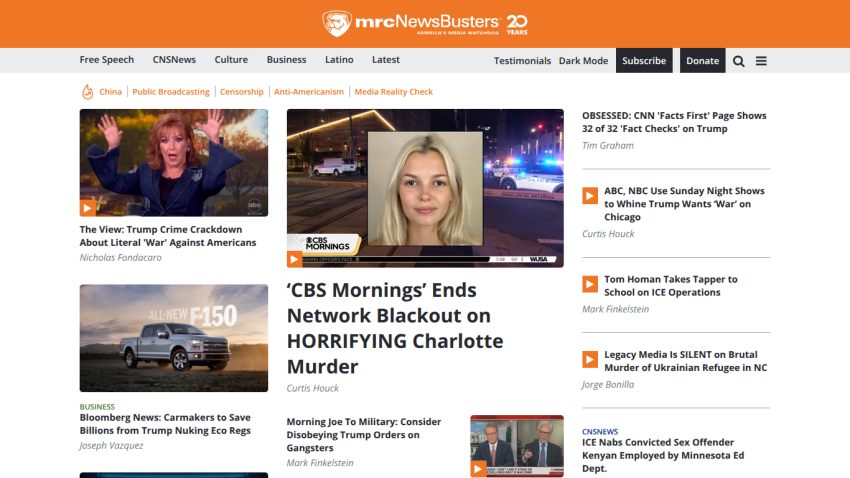
Task: Play icon beside Tom Homan Takes Tapper story
Action: tap(590, 284)
